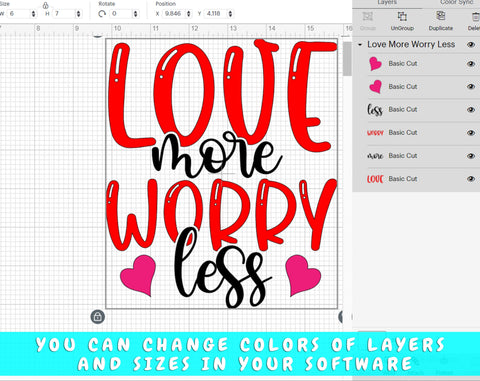
Task: Click the Width input field showing 6
Action: click(x=19, y=14)
